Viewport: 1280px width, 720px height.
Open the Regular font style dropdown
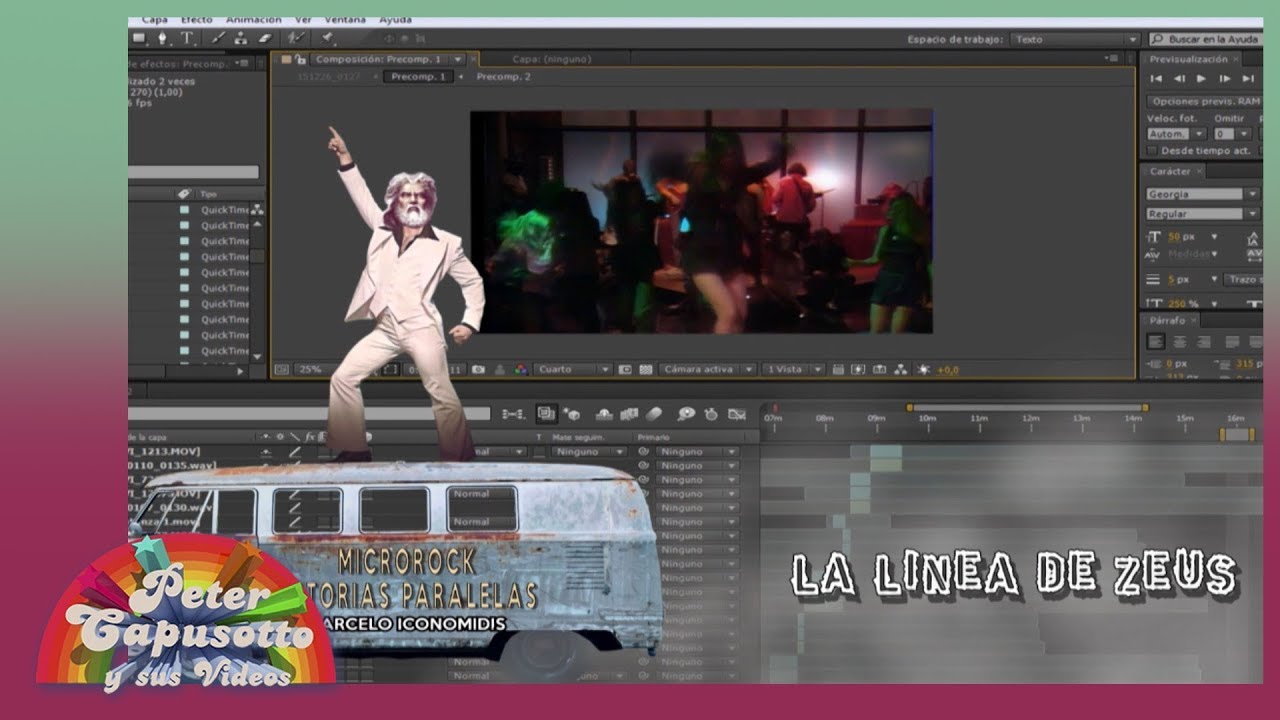click(x=1203, y=214)
